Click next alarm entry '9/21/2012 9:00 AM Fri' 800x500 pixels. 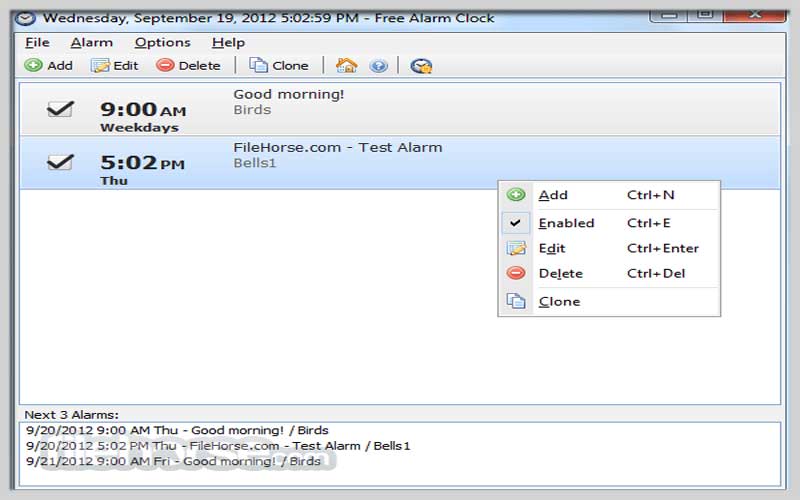pyautogui.click(x=173, y=461)
